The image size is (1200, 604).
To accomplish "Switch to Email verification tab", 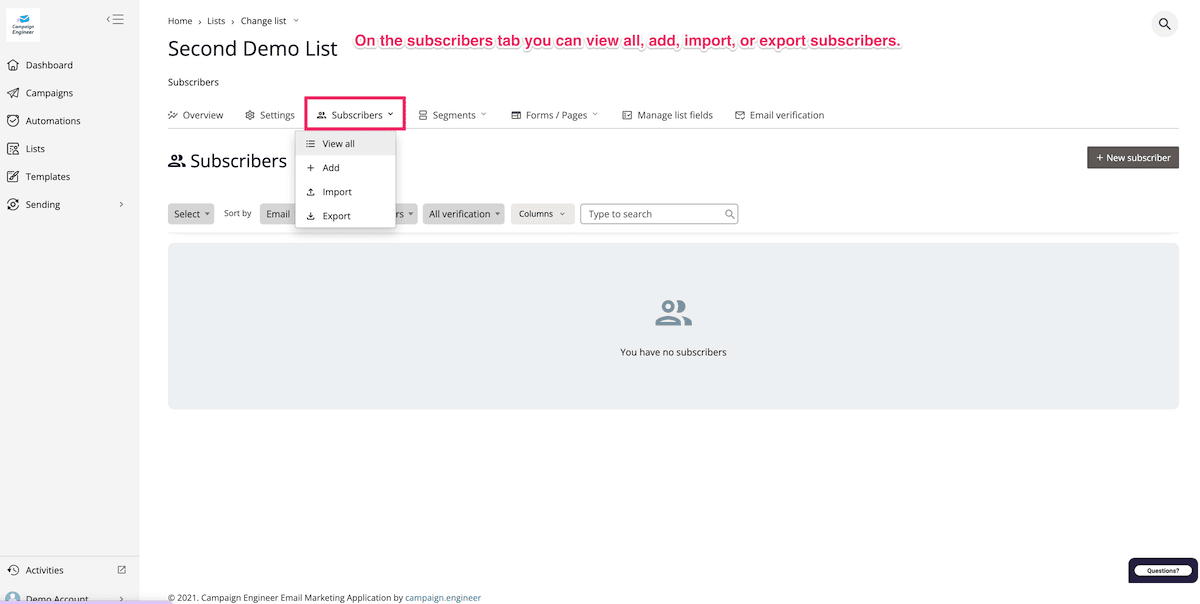I will pyautogui.click(x=779, y=115).
